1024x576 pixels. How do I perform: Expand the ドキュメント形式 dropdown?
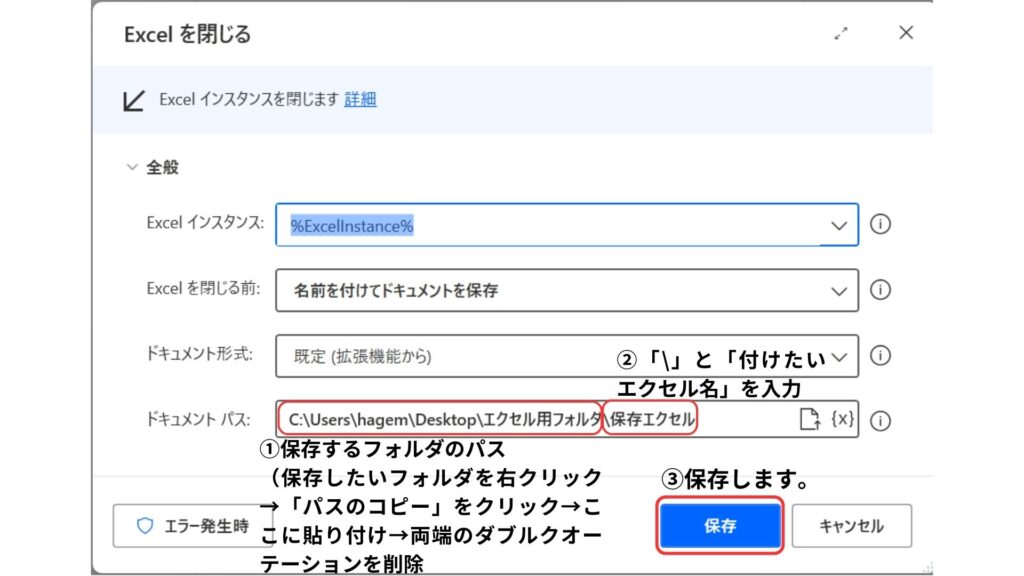(840, 356)
